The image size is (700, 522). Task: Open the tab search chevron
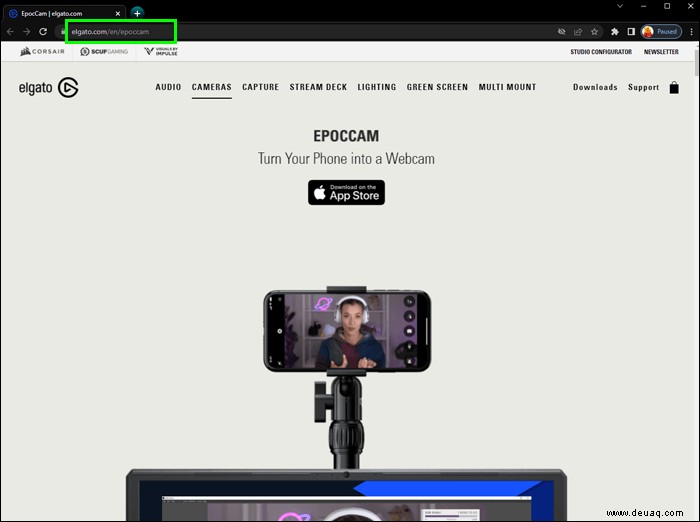tap(620, 6)
